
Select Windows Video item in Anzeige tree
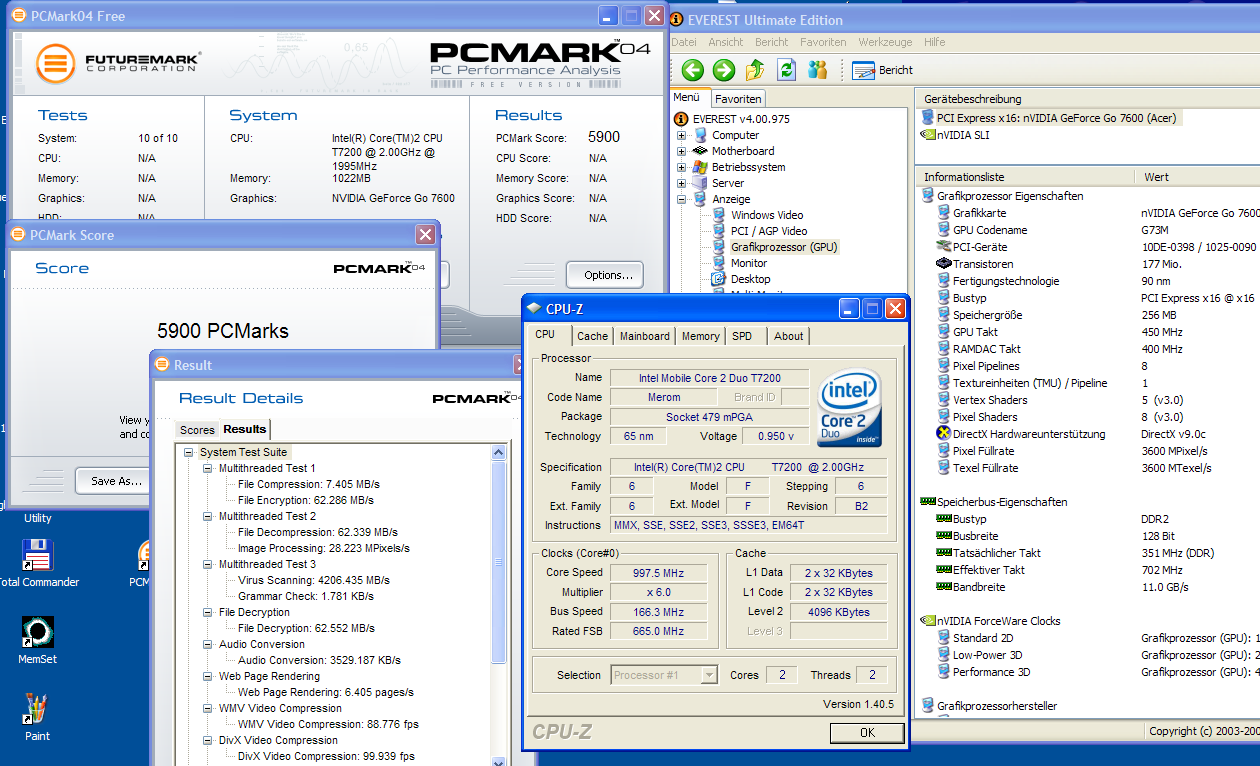(766, 215)
